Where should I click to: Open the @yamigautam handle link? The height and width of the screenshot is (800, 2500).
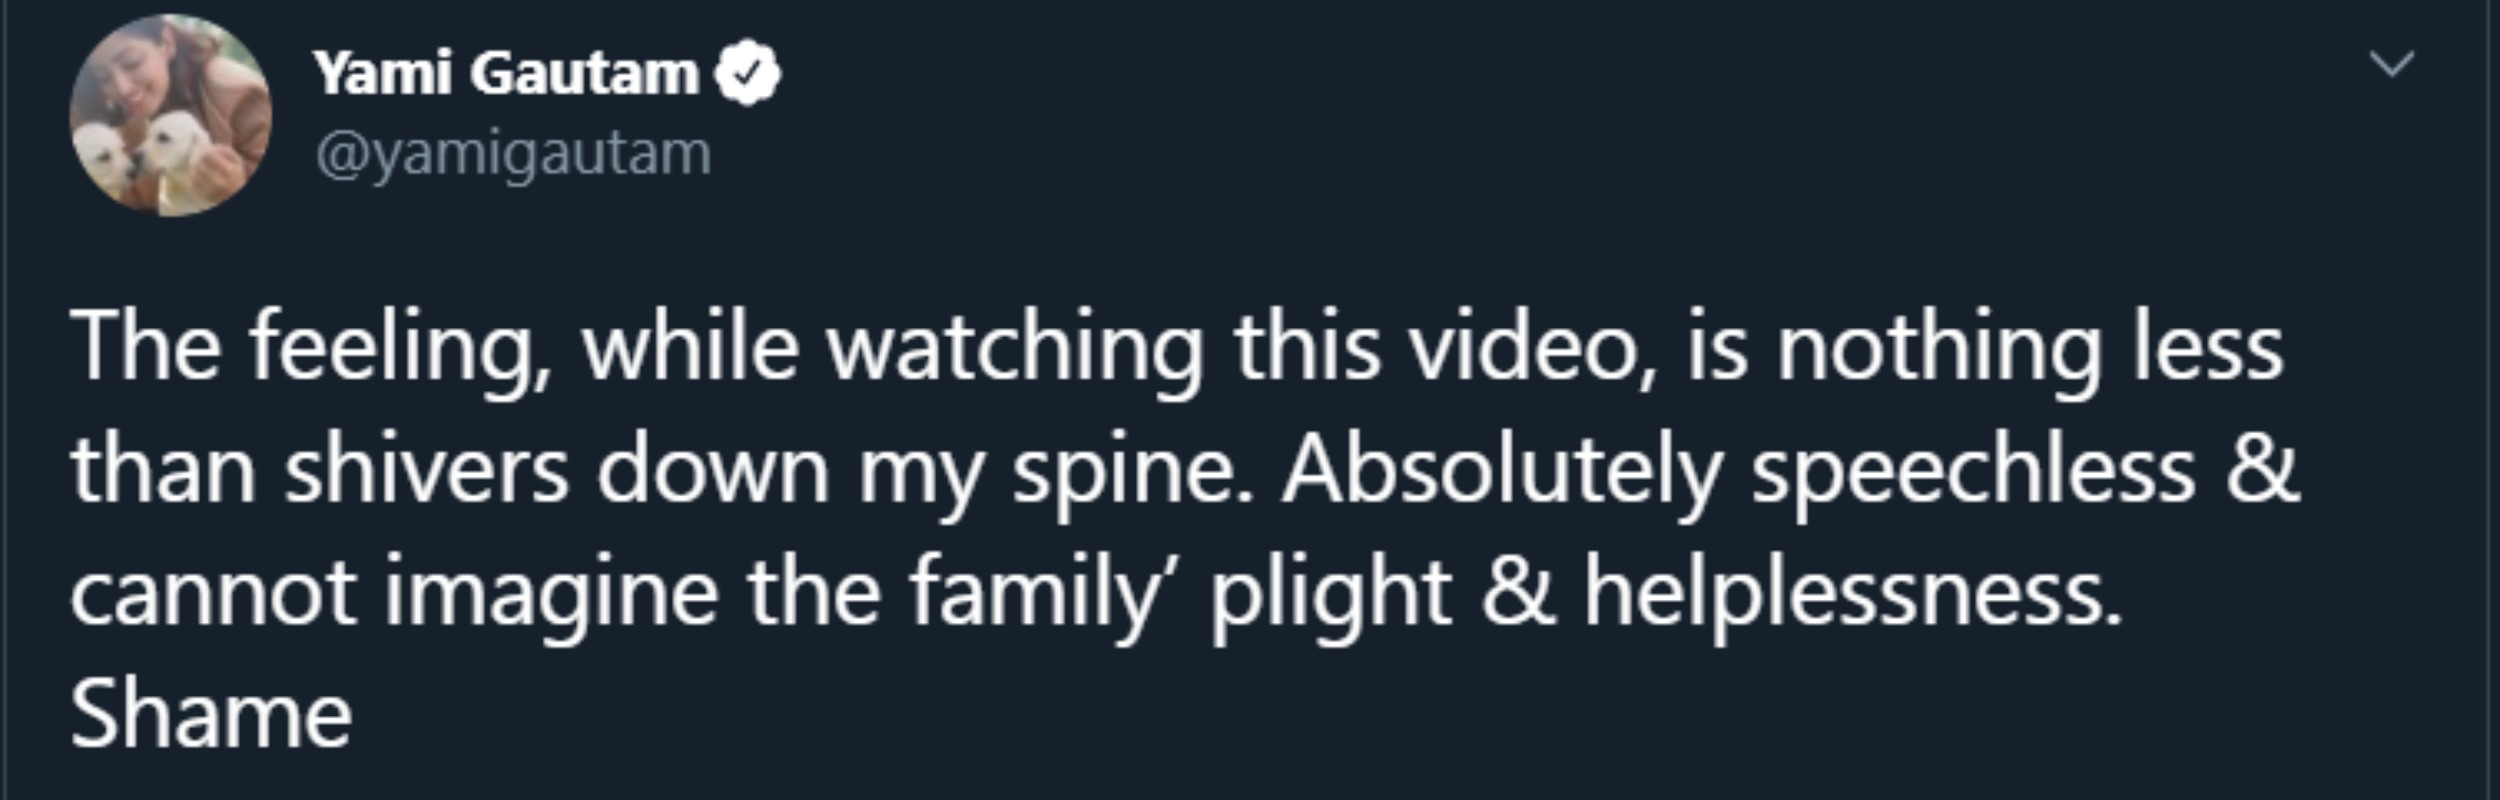point(513,155)
